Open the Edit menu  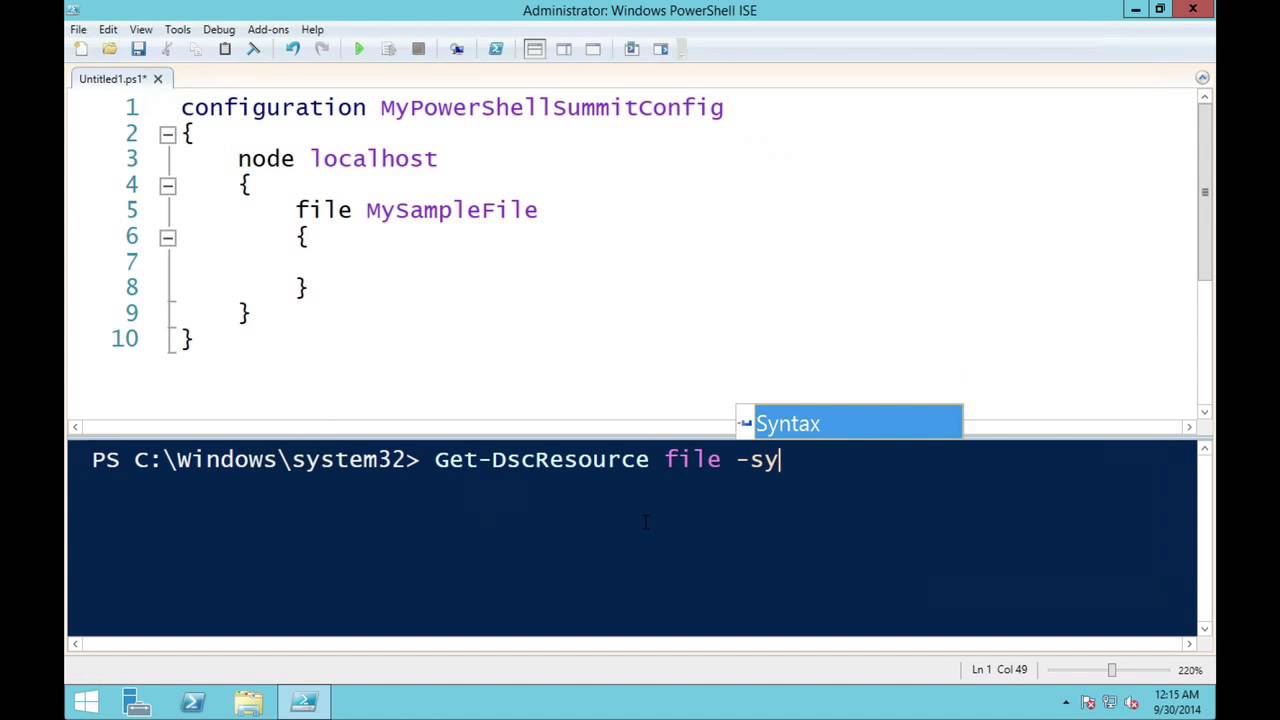click(x=108, y=30)
